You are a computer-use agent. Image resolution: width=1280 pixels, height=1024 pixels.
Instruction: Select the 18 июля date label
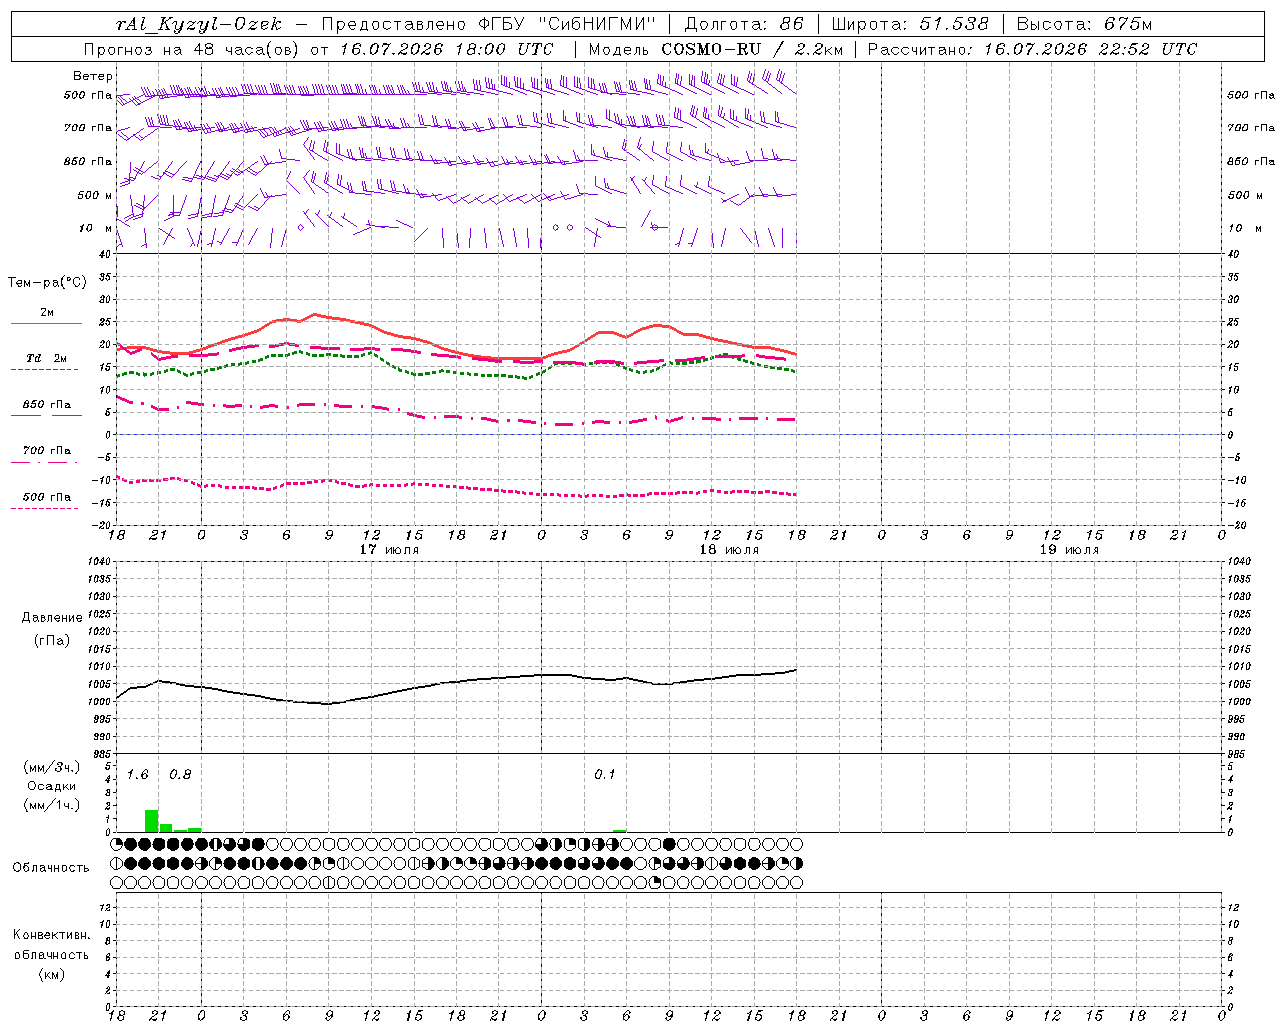729,550
